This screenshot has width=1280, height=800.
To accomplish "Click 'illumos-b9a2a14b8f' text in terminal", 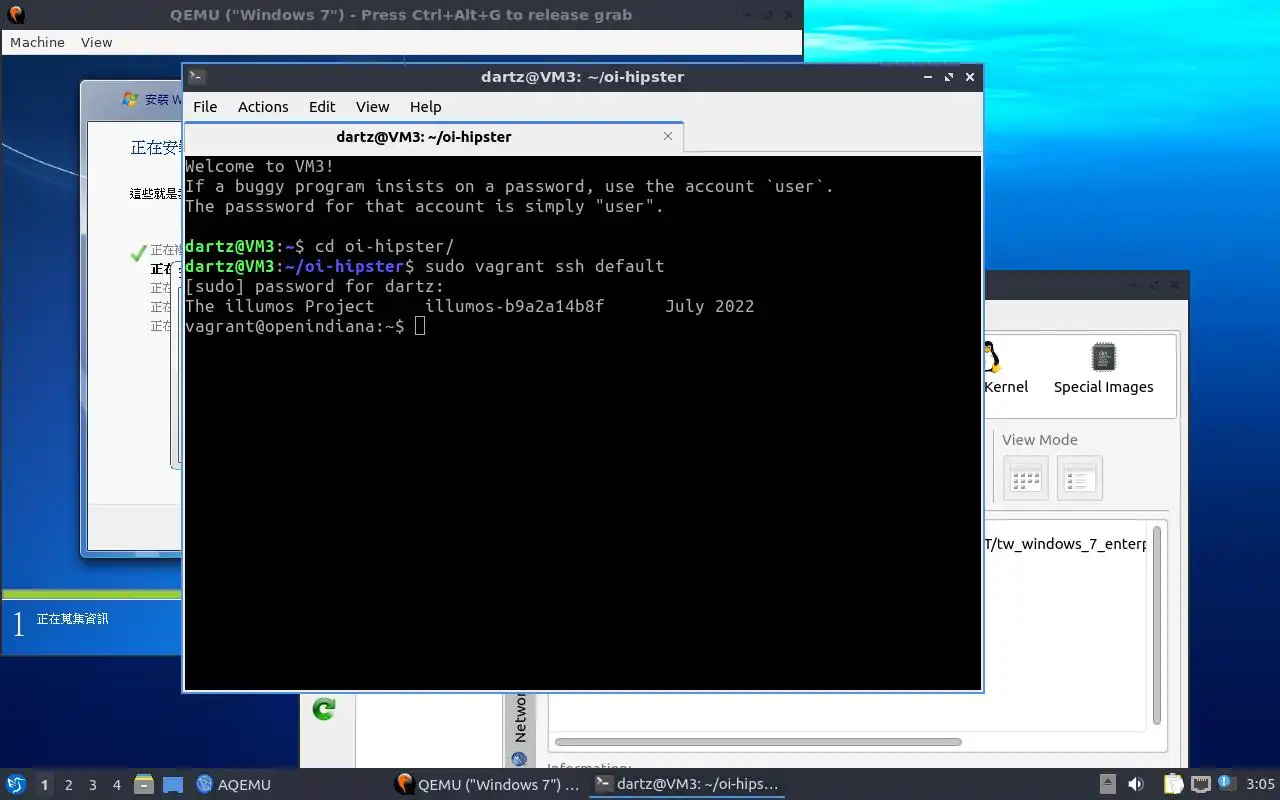I will (x=514, y=306).
